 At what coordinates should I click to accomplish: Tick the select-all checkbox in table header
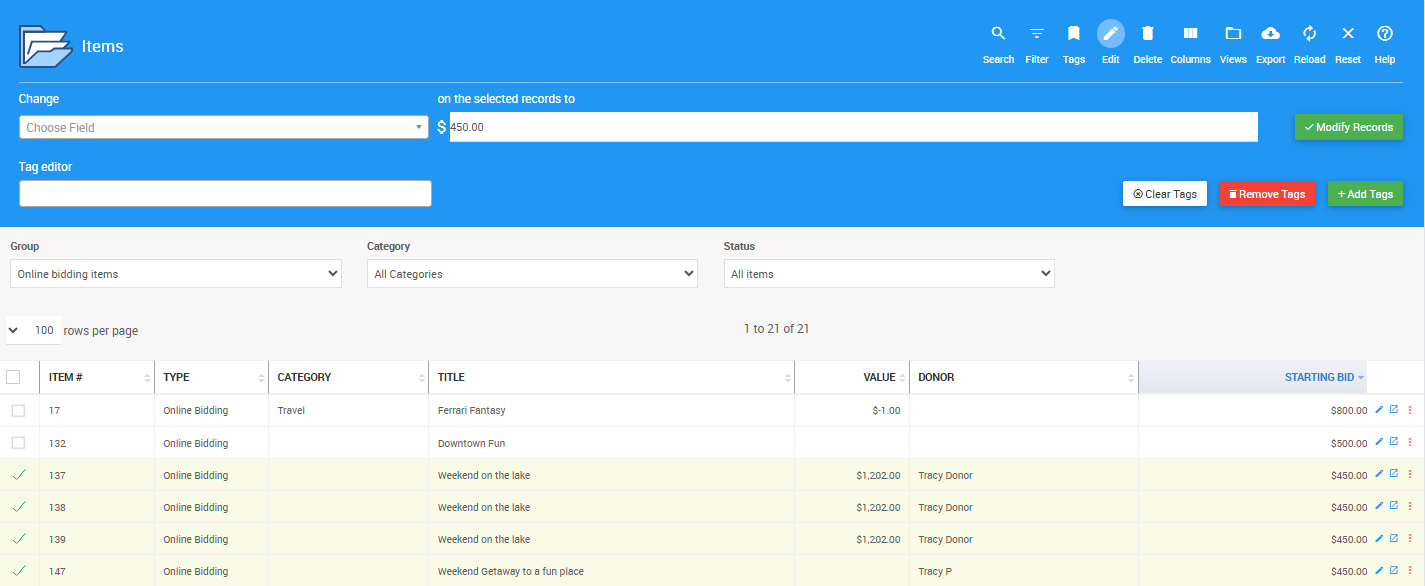[x=13, y=377]
